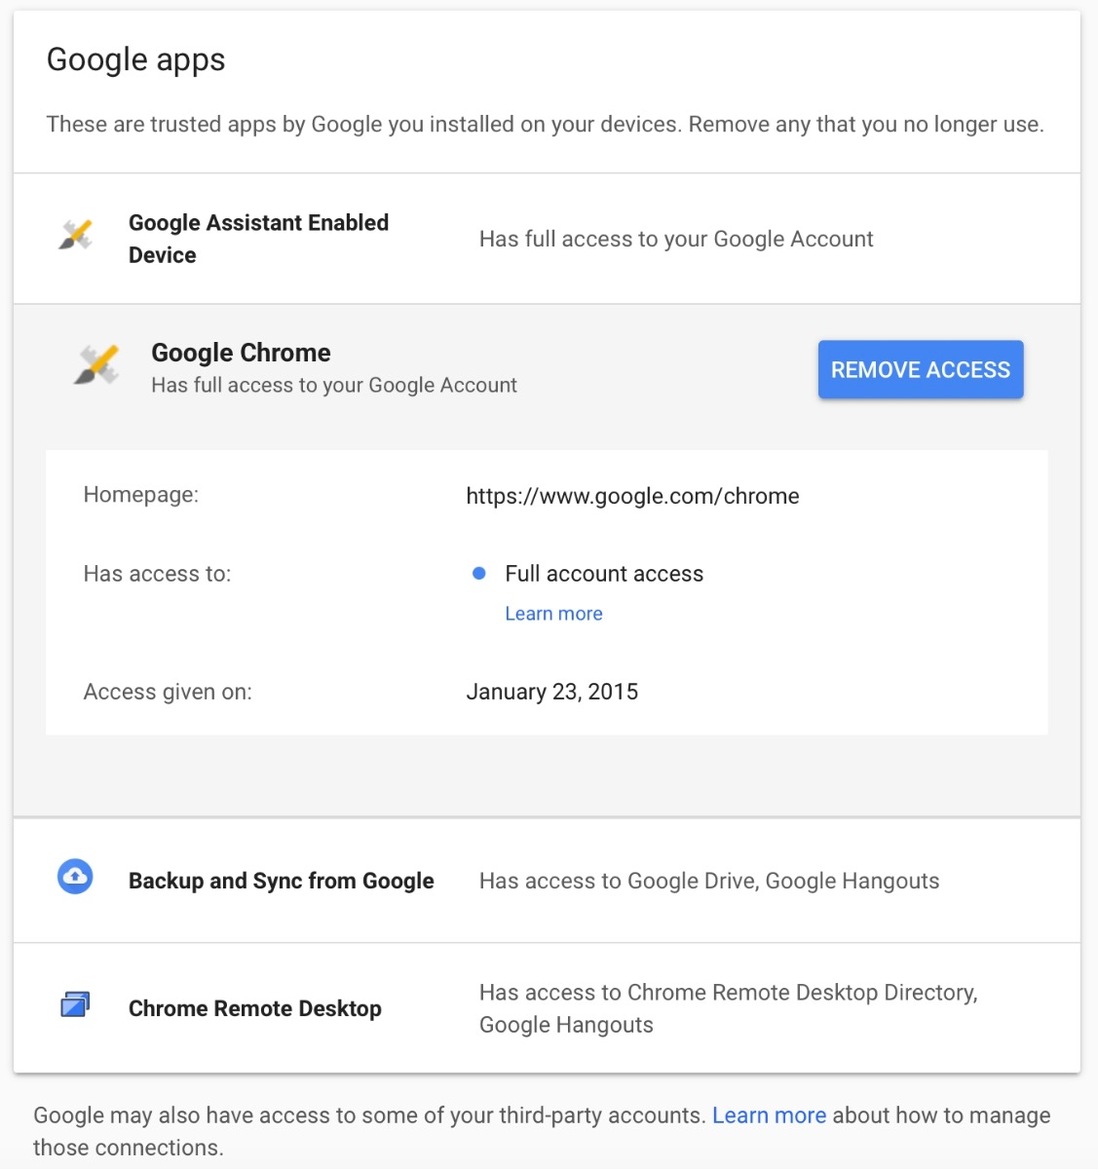
Task: Click 'Has access to Google Drive, Google Hangouts'
Action: pyautogui.click(x=709, y=880)
